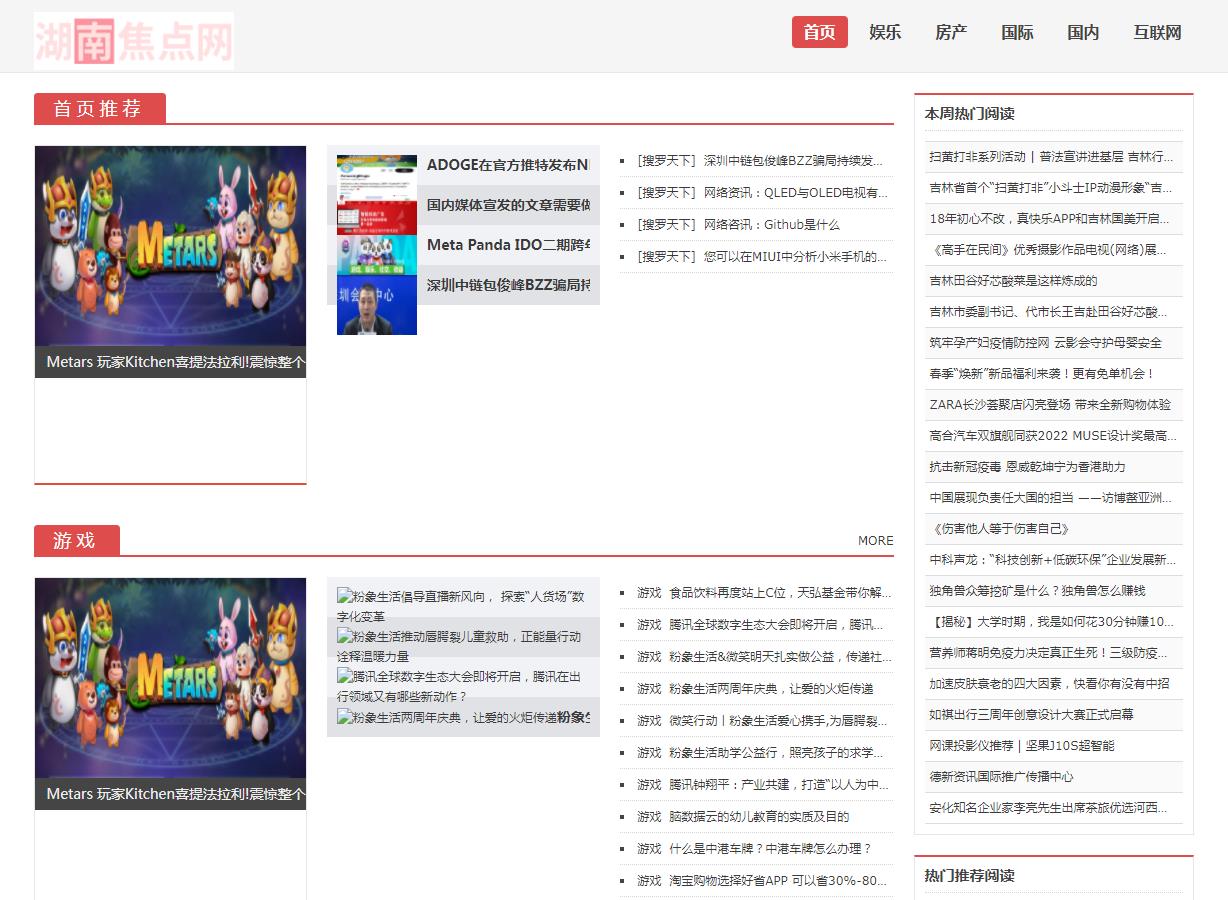The image size is (1228, 900).
Task: Read ADOGE在官方推特发布 headline
Action: 508,165
